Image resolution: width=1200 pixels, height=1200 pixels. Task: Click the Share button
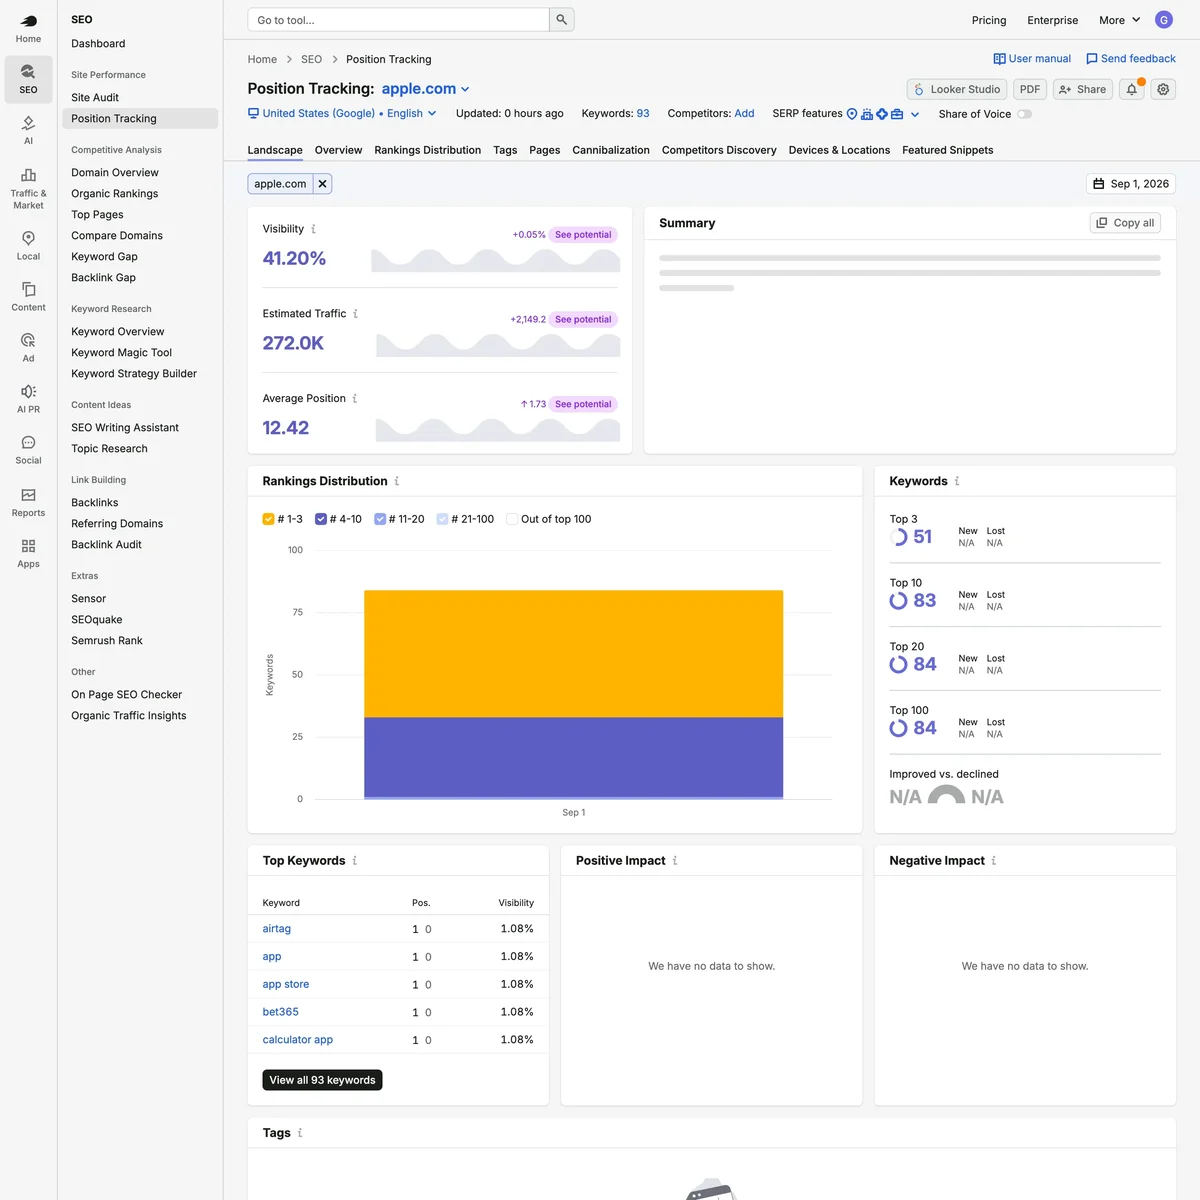[x=1083, y=89]
